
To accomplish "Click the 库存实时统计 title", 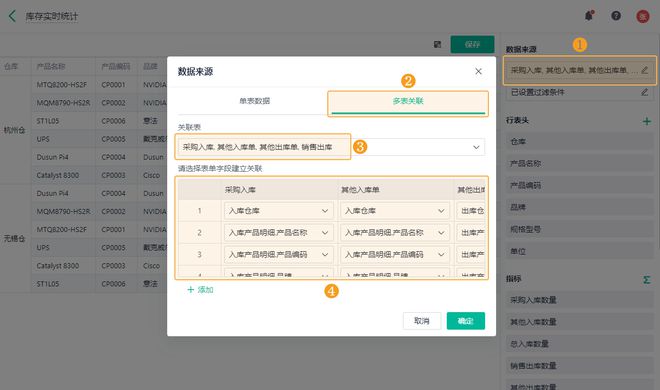I will coord(52,16).
